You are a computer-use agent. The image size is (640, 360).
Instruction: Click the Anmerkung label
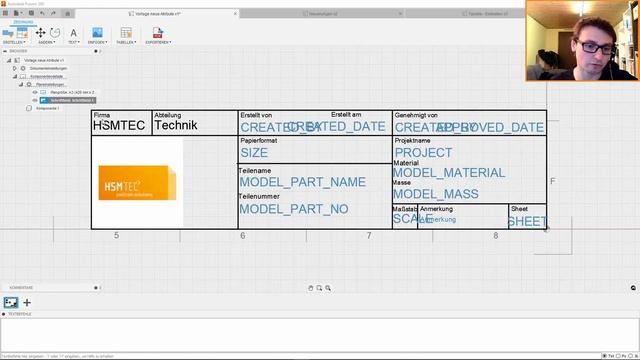(436, 209)
